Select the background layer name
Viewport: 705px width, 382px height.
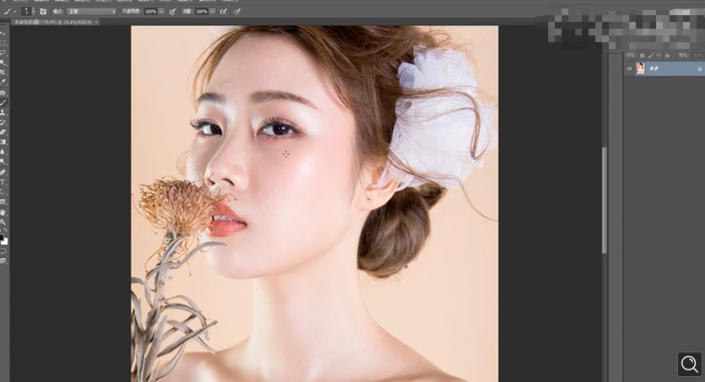coord(654,69)
